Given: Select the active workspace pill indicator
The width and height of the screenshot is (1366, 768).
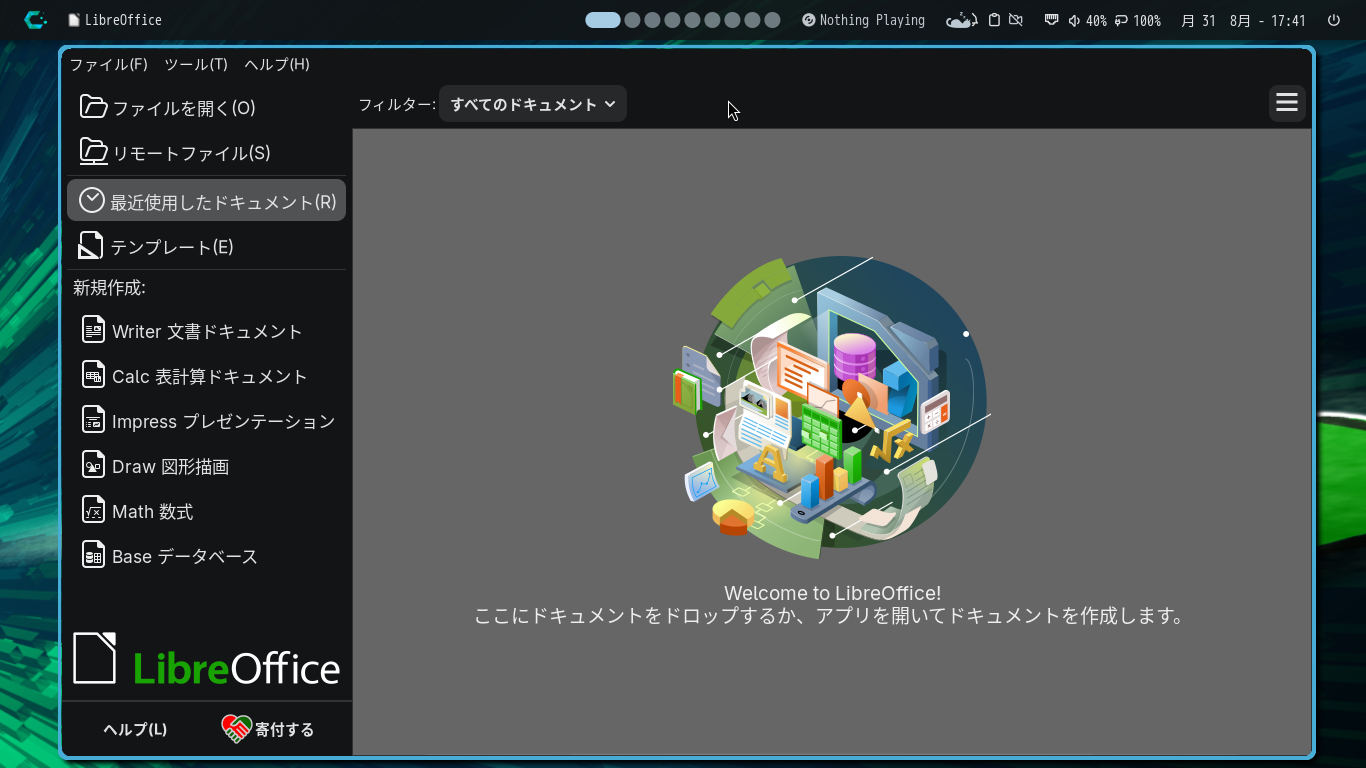Looking at the screenshot, I should pos(603,20).
